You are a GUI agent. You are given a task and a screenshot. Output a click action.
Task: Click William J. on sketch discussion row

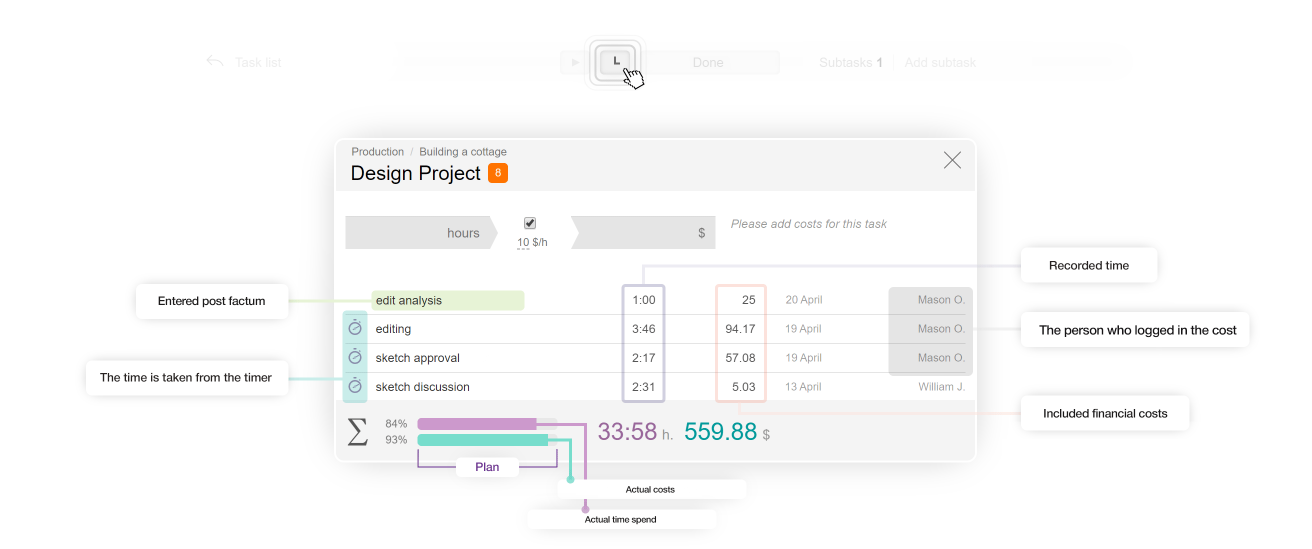(x=941, y=387)
